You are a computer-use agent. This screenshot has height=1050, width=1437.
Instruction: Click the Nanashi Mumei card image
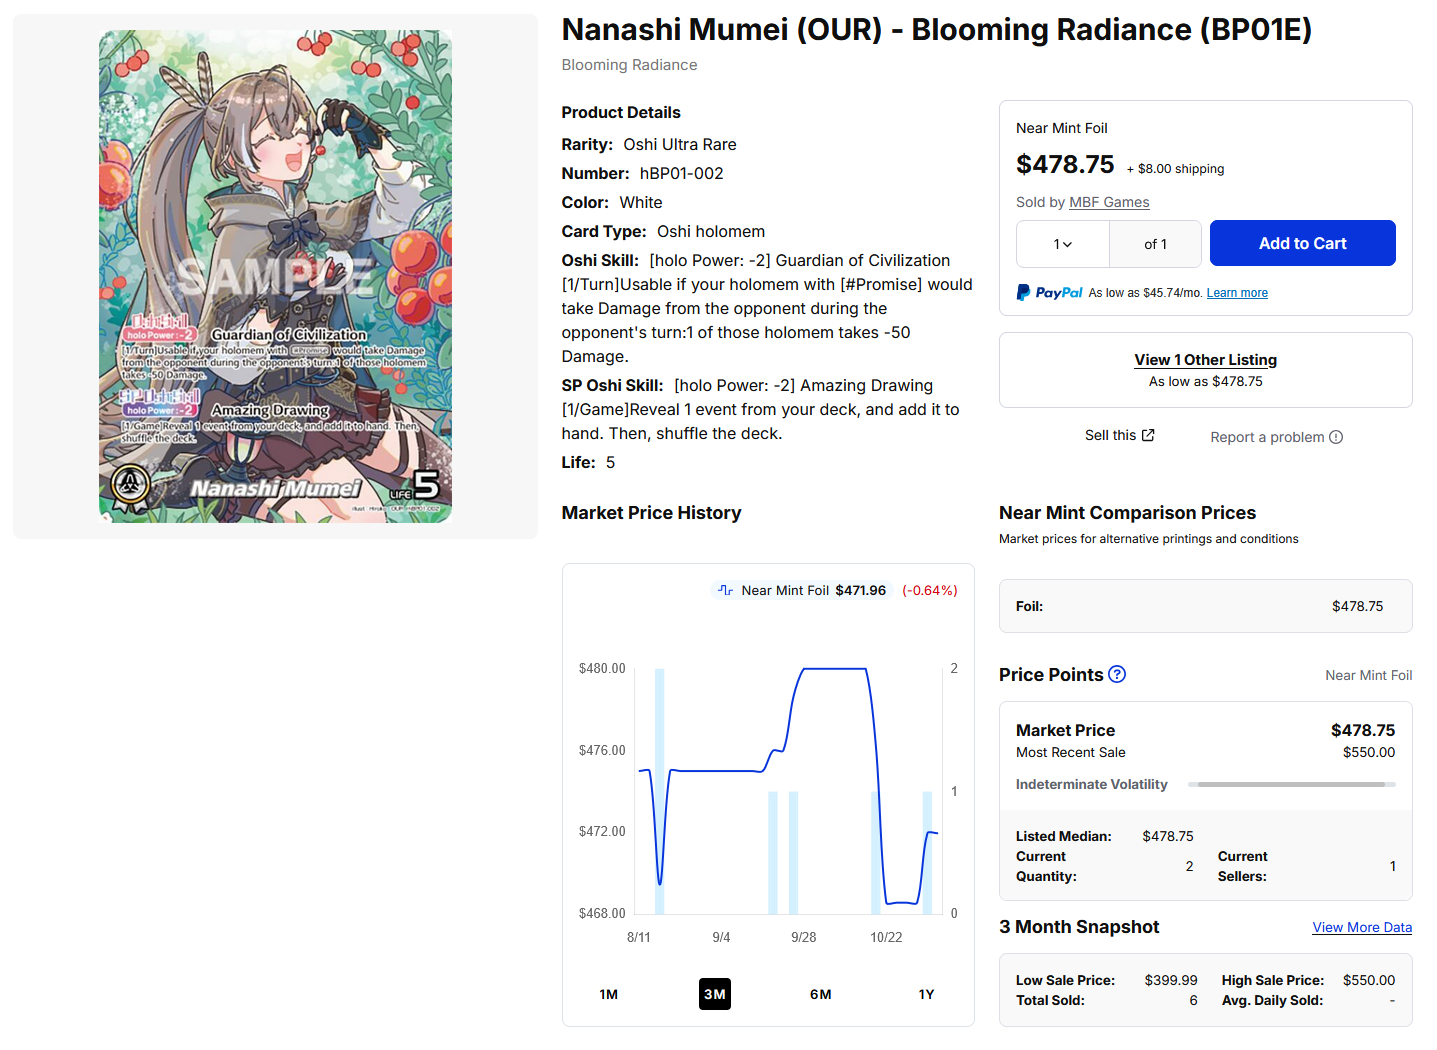[x=275, y=276]
